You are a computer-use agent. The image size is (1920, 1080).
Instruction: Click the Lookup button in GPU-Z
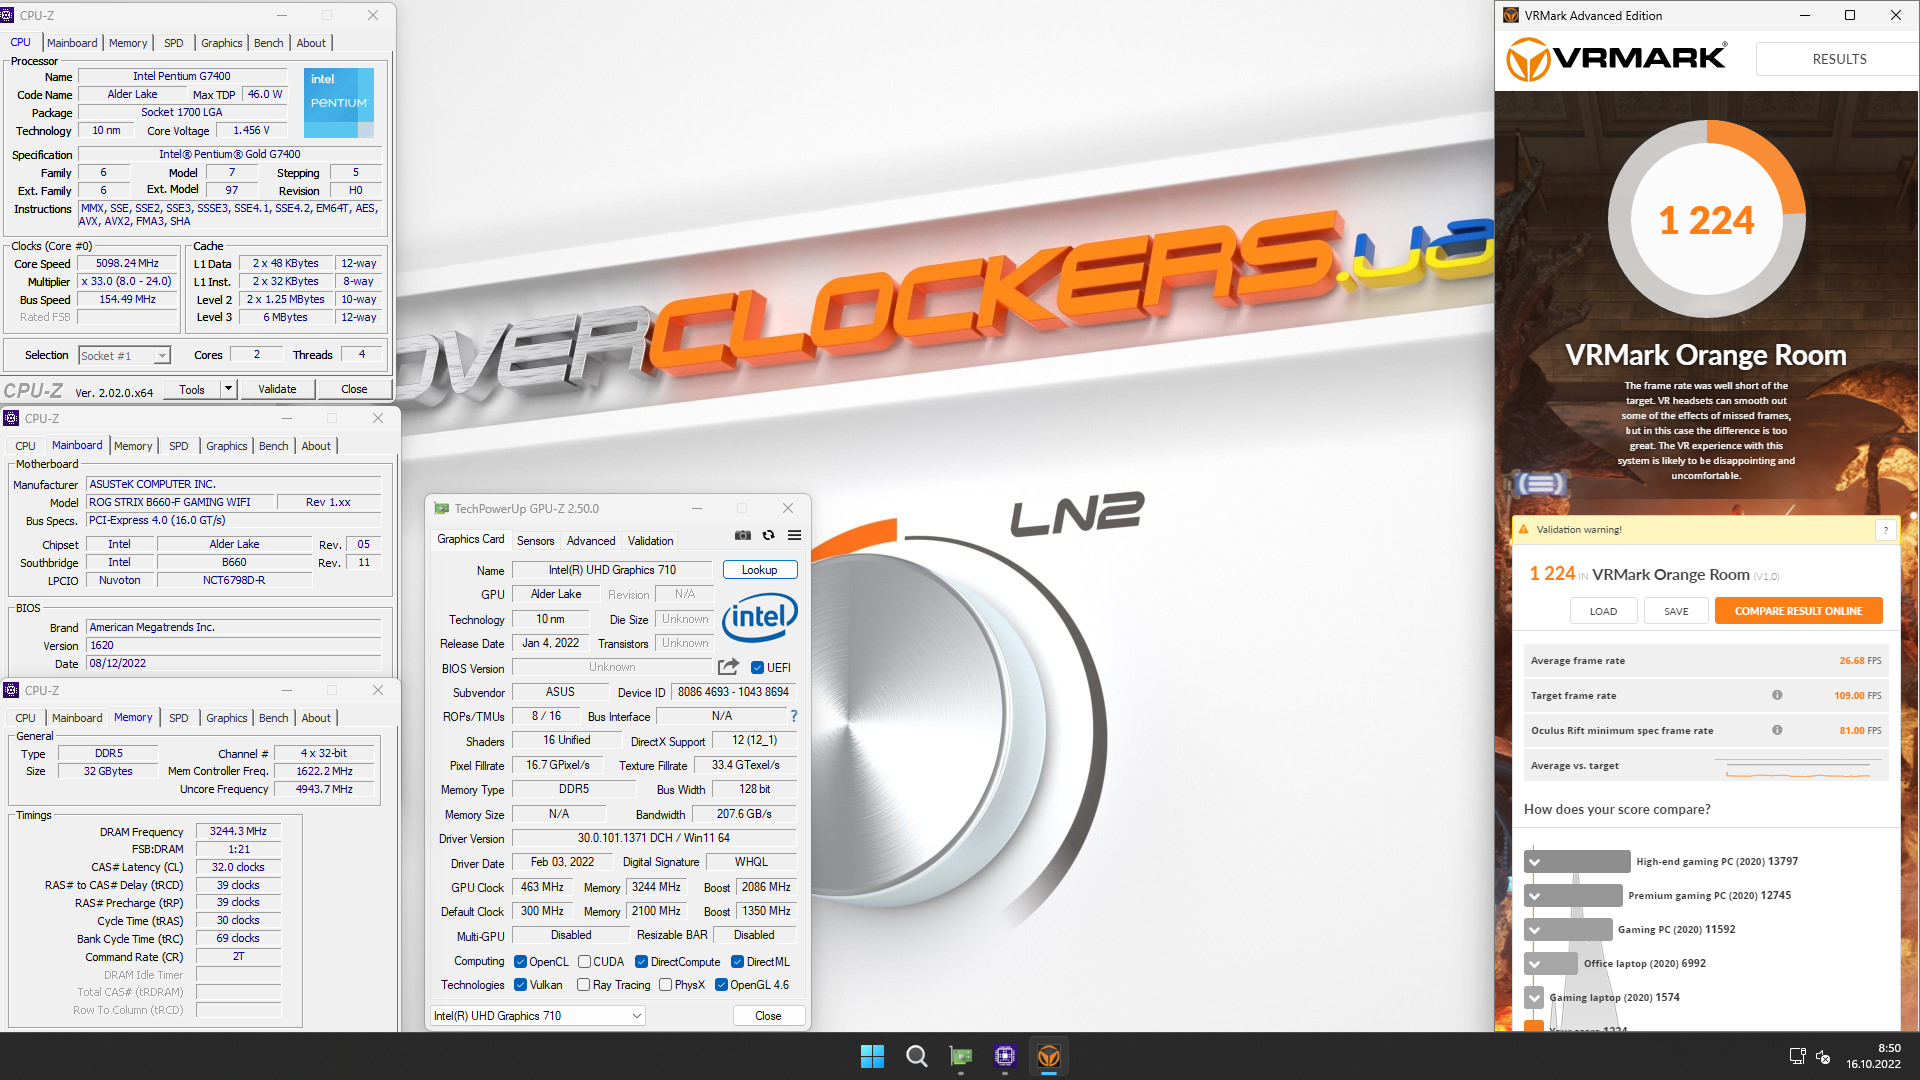pos(759,570)
